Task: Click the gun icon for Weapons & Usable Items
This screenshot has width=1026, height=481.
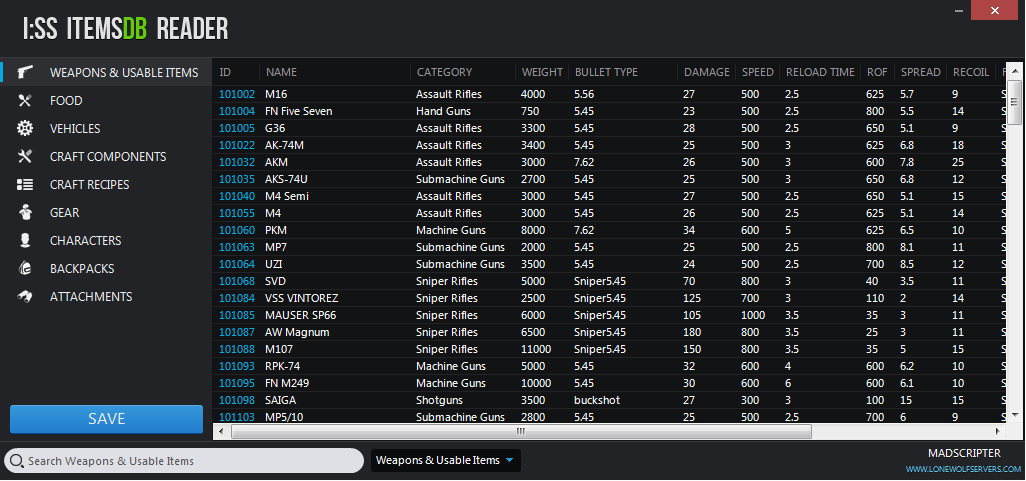Action: click(25, 72)
